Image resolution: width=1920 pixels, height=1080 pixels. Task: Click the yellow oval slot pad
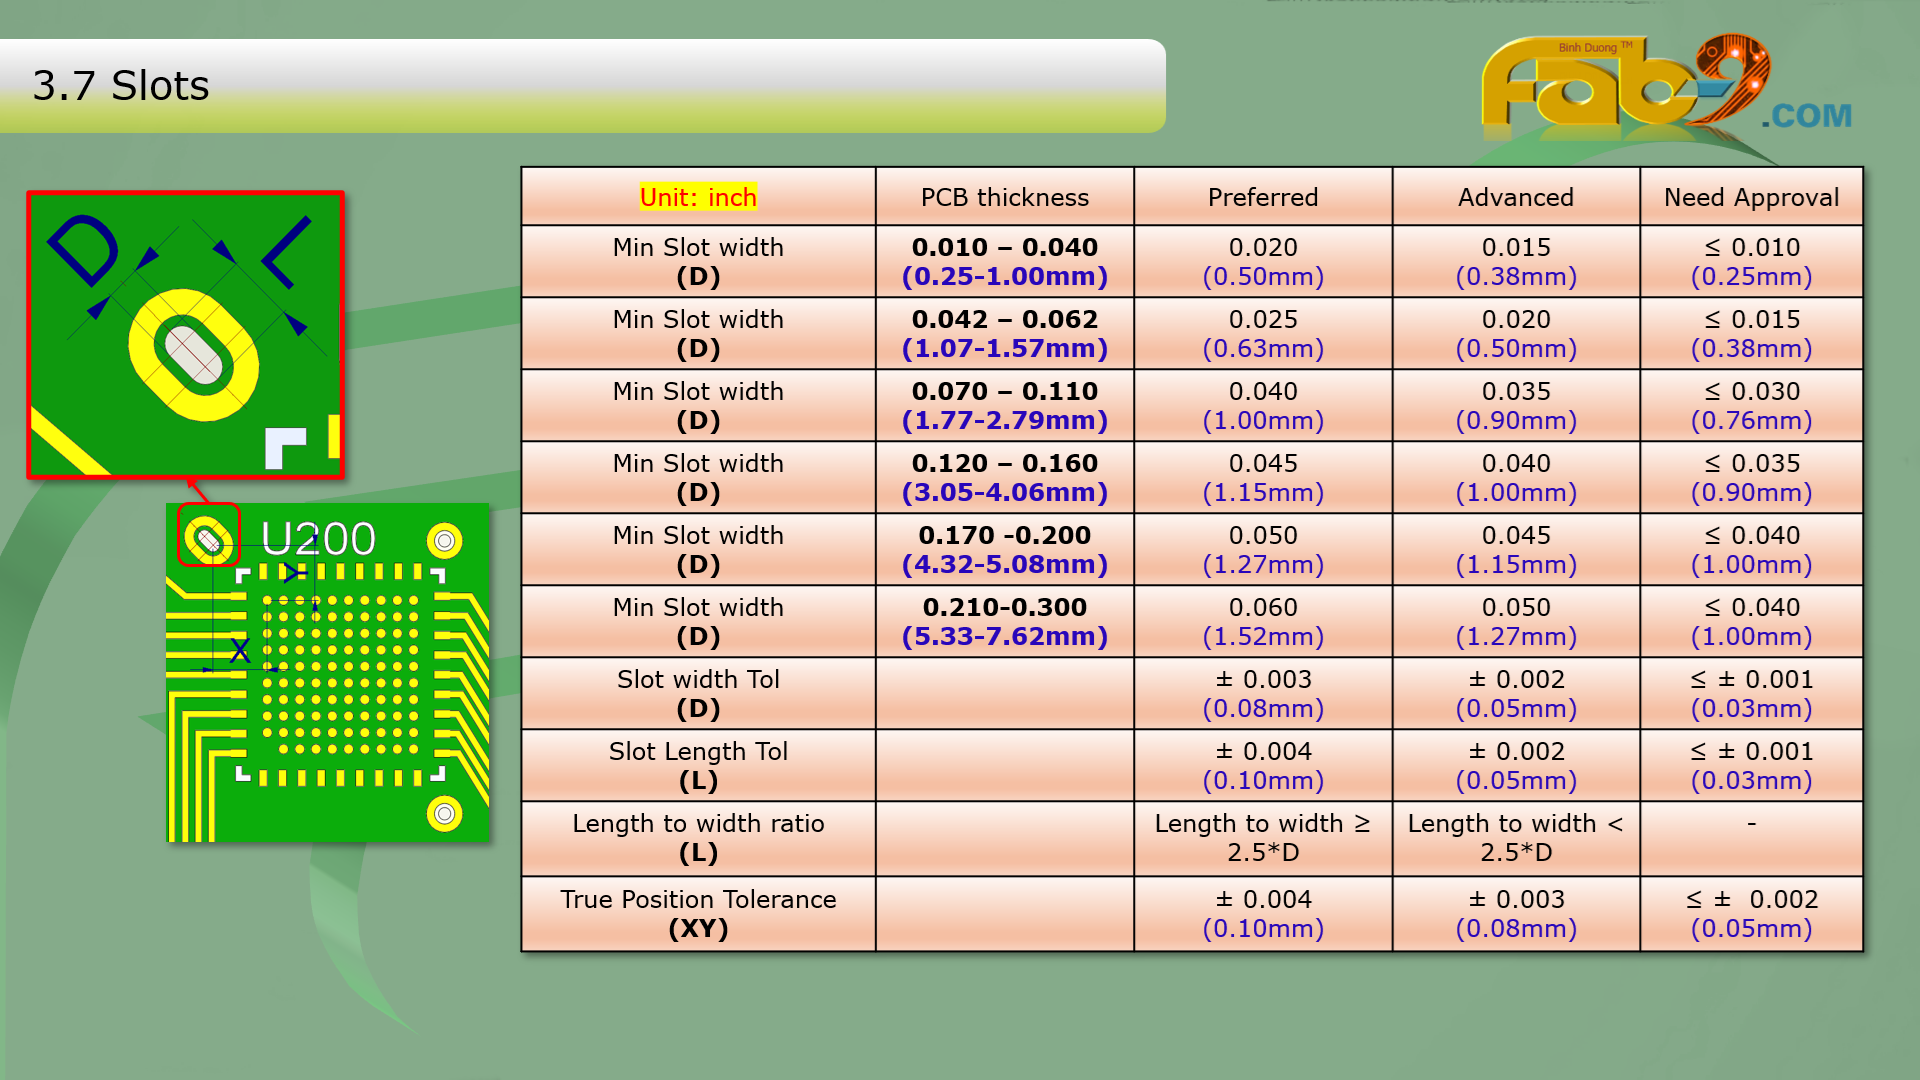tap(195, 355)
